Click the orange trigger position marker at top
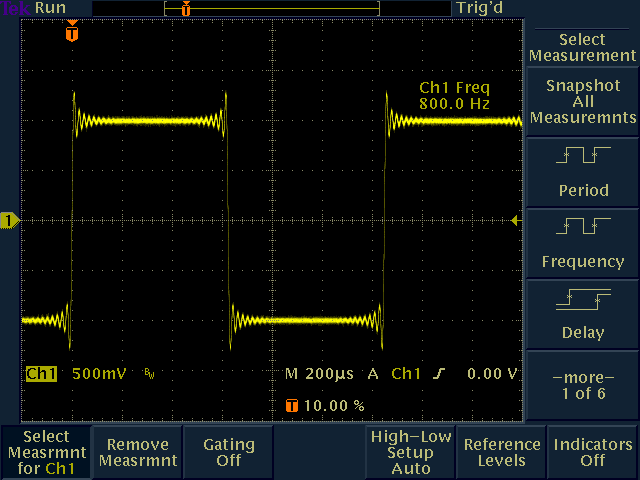Viewport: 640px width, 480px height. click(x=70, y=32)
